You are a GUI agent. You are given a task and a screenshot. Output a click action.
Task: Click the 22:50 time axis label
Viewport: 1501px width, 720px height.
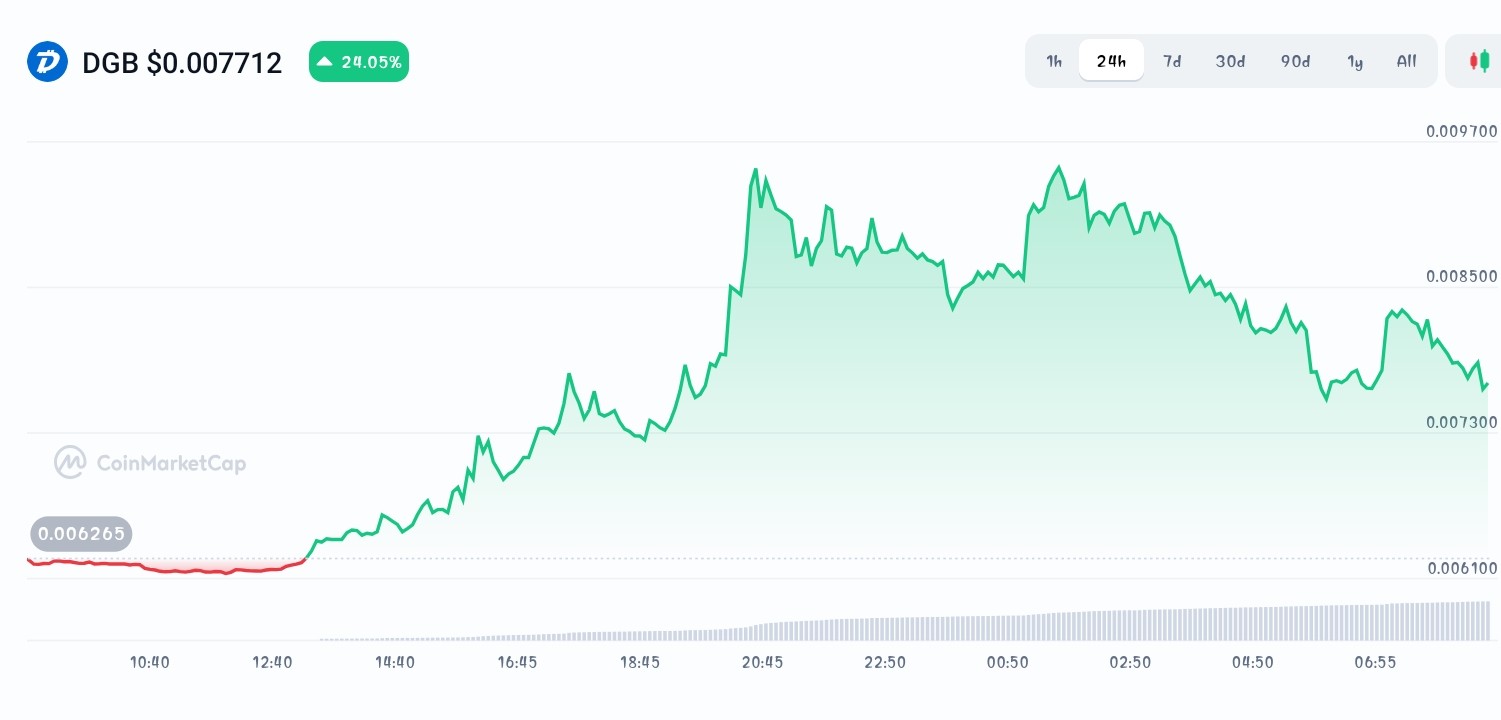click(x=885, y=662)
